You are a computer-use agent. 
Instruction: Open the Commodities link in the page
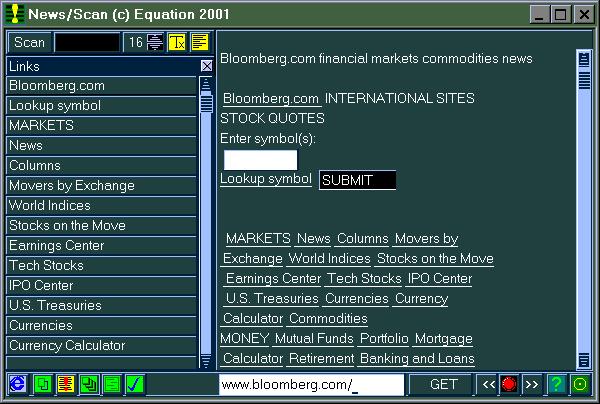tap(328, 318)
